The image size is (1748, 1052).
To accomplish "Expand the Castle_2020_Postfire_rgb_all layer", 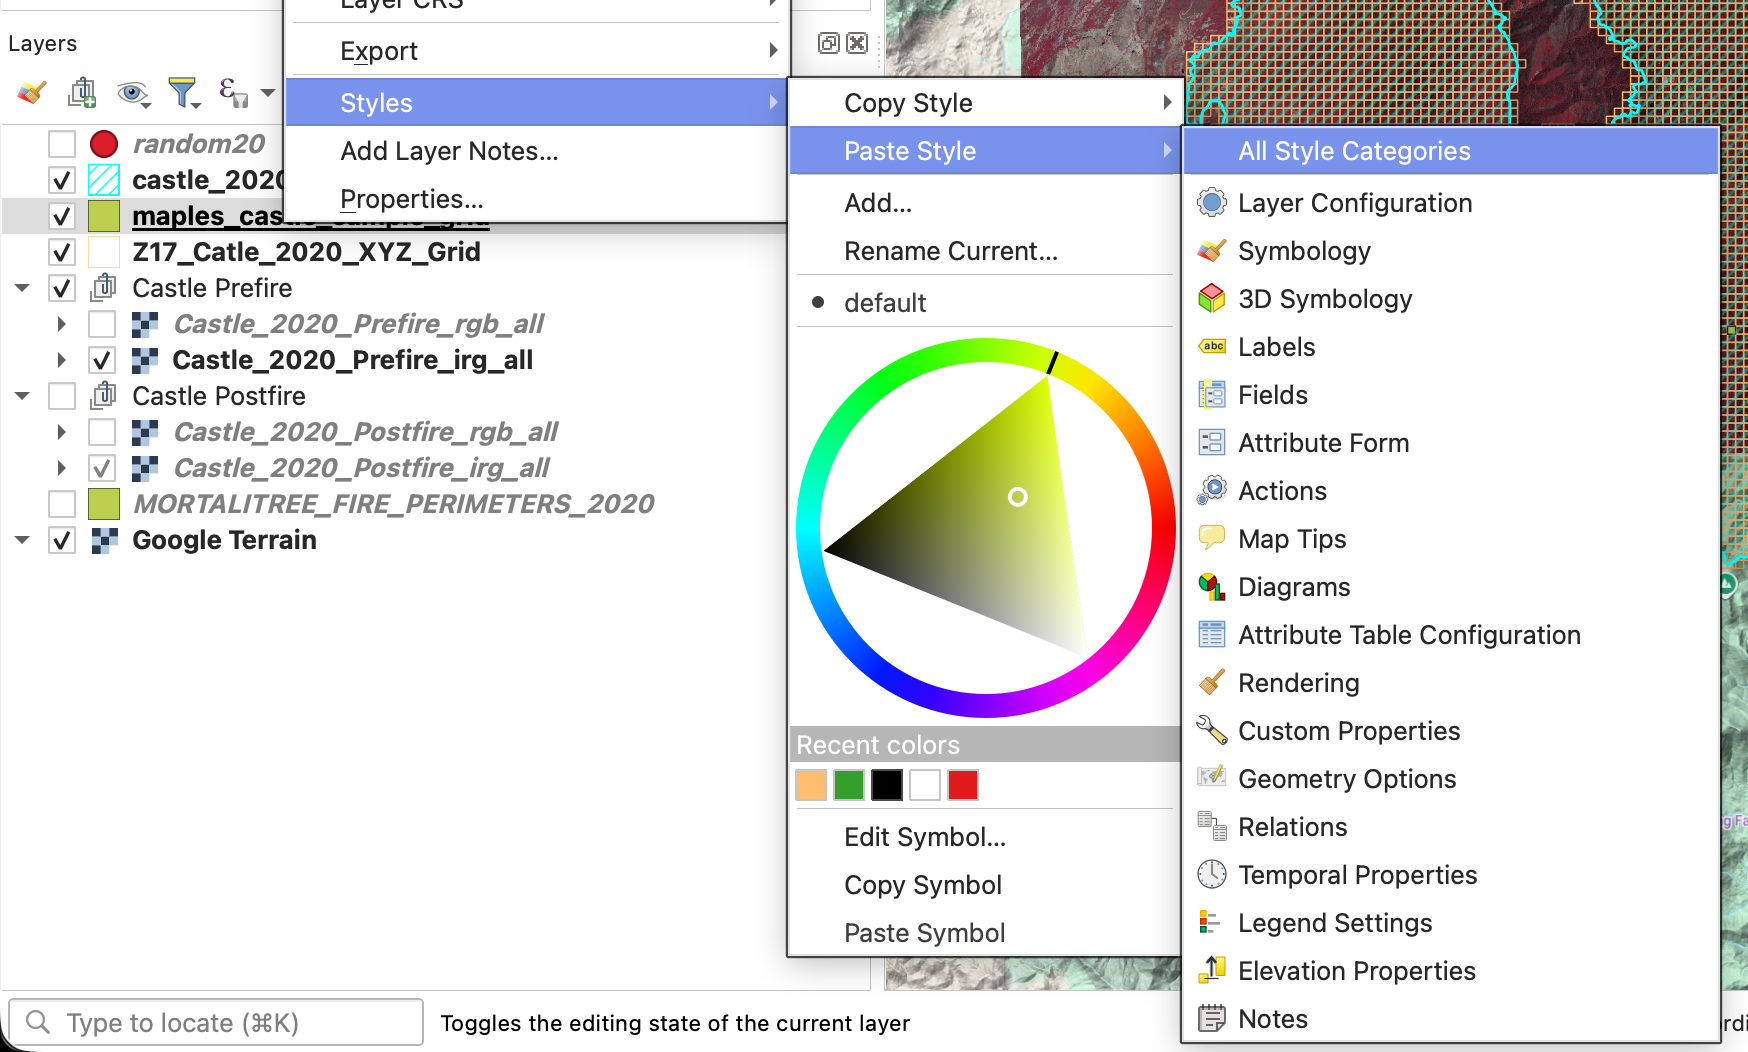I will (x=62, y=432).
